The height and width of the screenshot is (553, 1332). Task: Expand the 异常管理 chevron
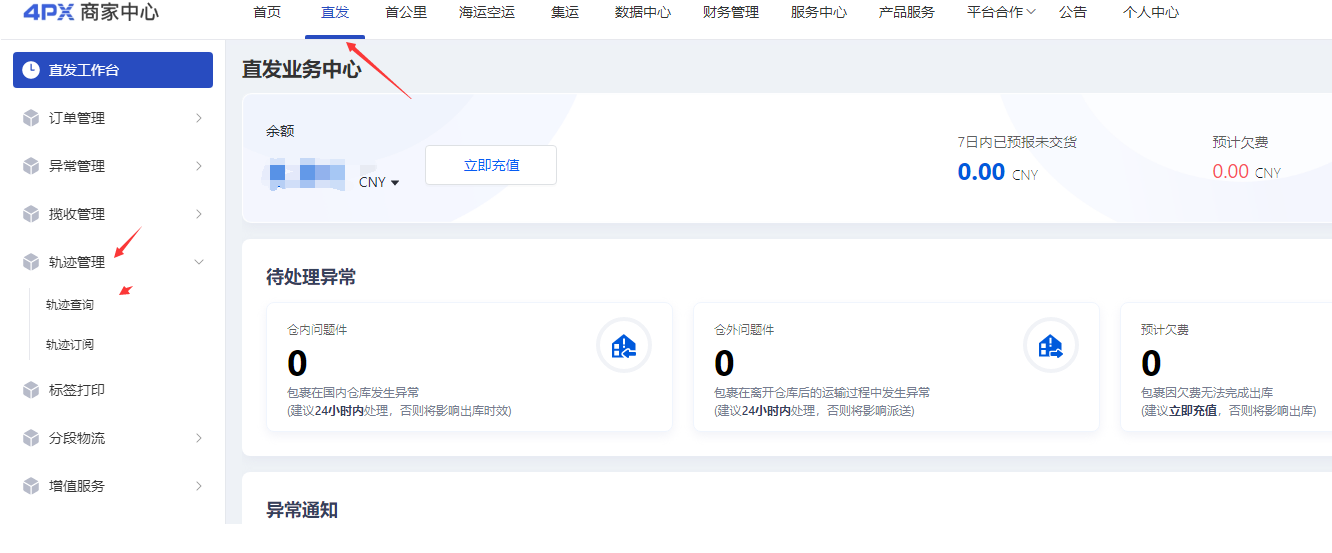point(198,166)
